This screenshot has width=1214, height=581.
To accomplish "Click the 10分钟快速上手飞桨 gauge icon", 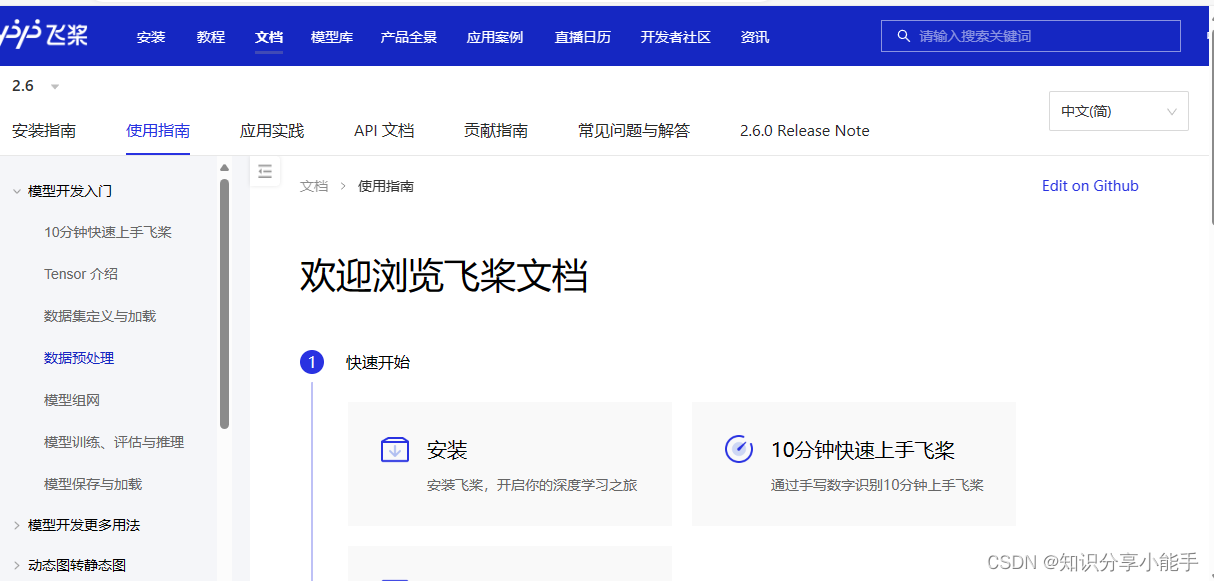I will [739, 449].
